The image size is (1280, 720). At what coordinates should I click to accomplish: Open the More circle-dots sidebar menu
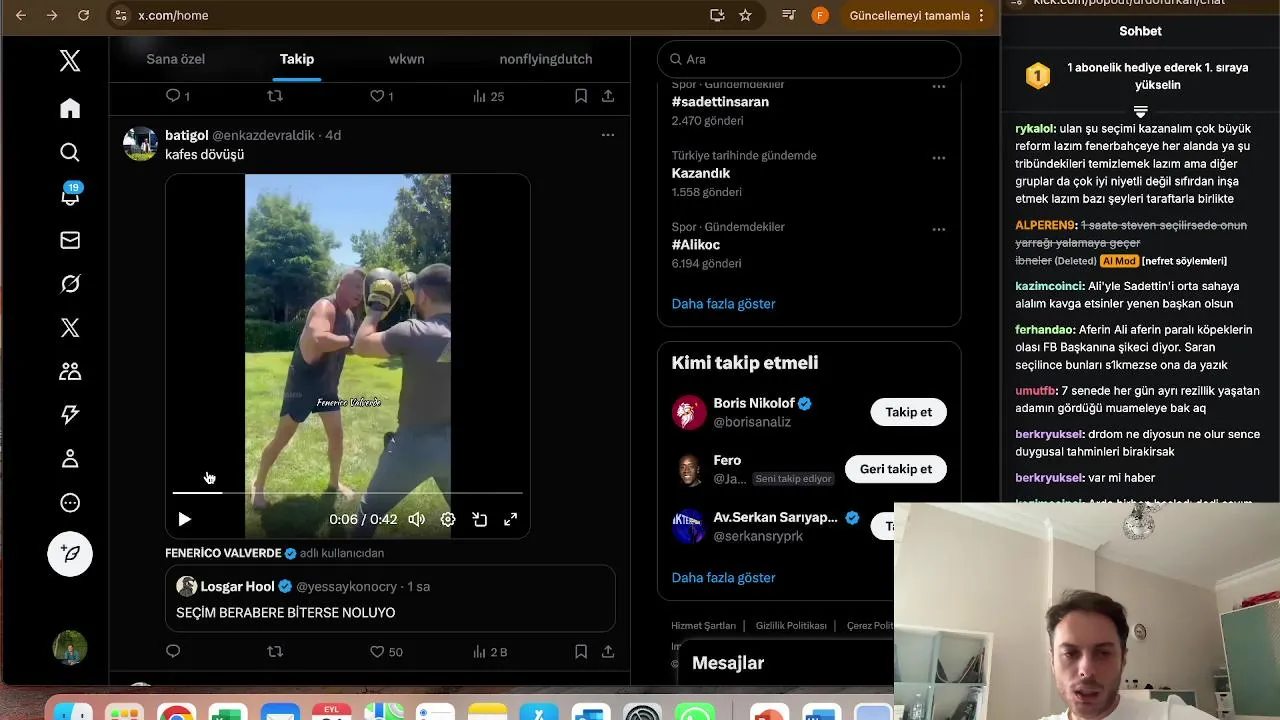tap(70, 503)
